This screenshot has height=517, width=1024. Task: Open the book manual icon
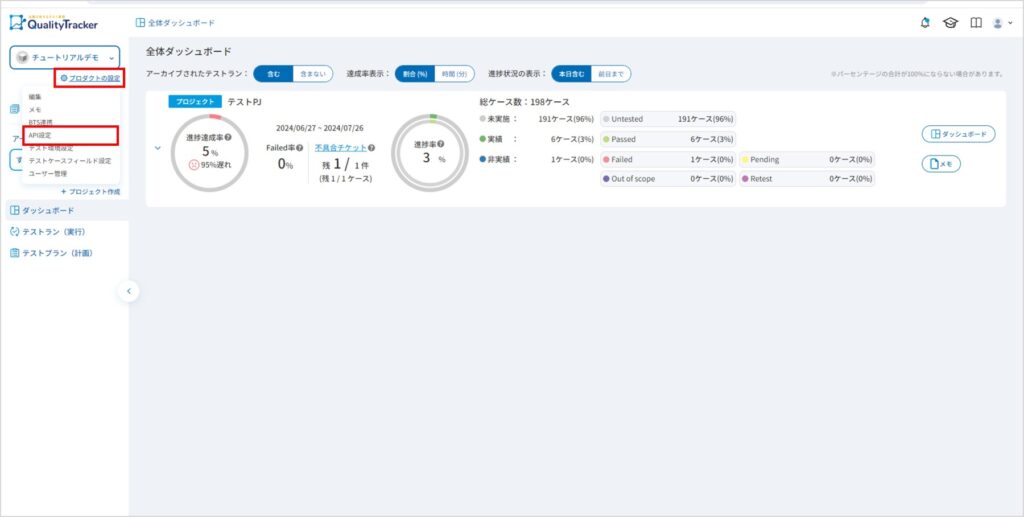click(976, 23)
